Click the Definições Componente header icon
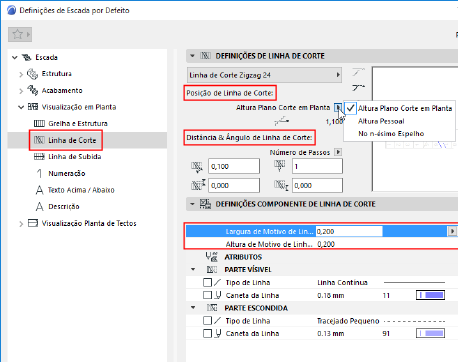 point(205,204)
